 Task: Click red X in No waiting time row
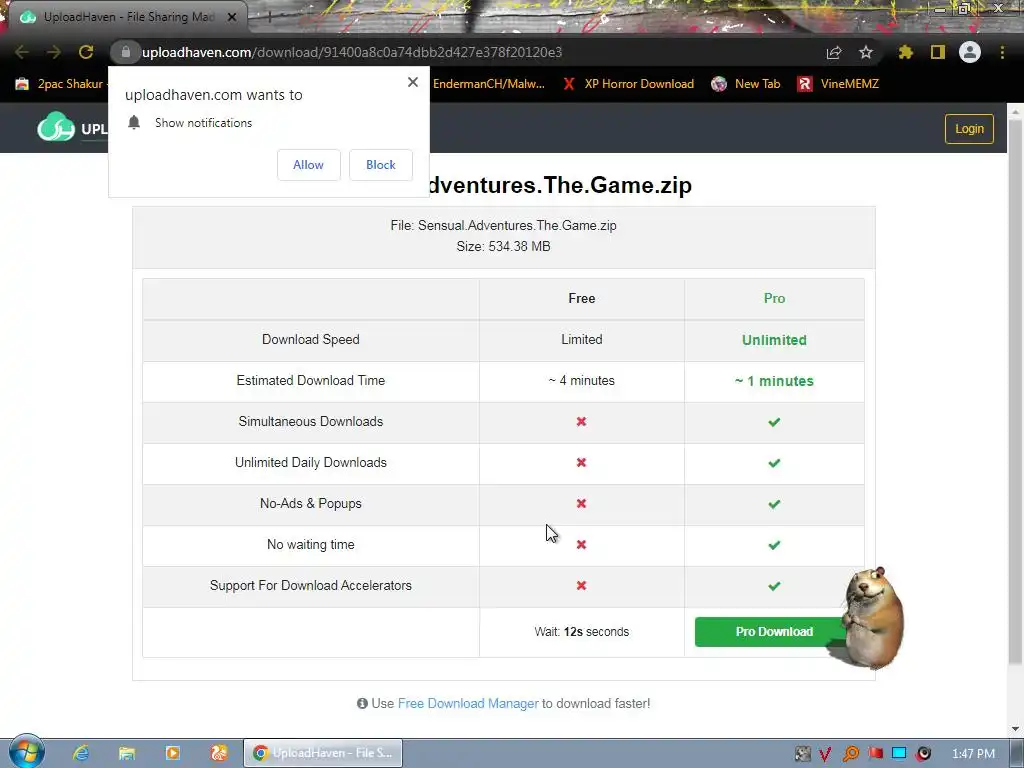[x=581, y=545]
